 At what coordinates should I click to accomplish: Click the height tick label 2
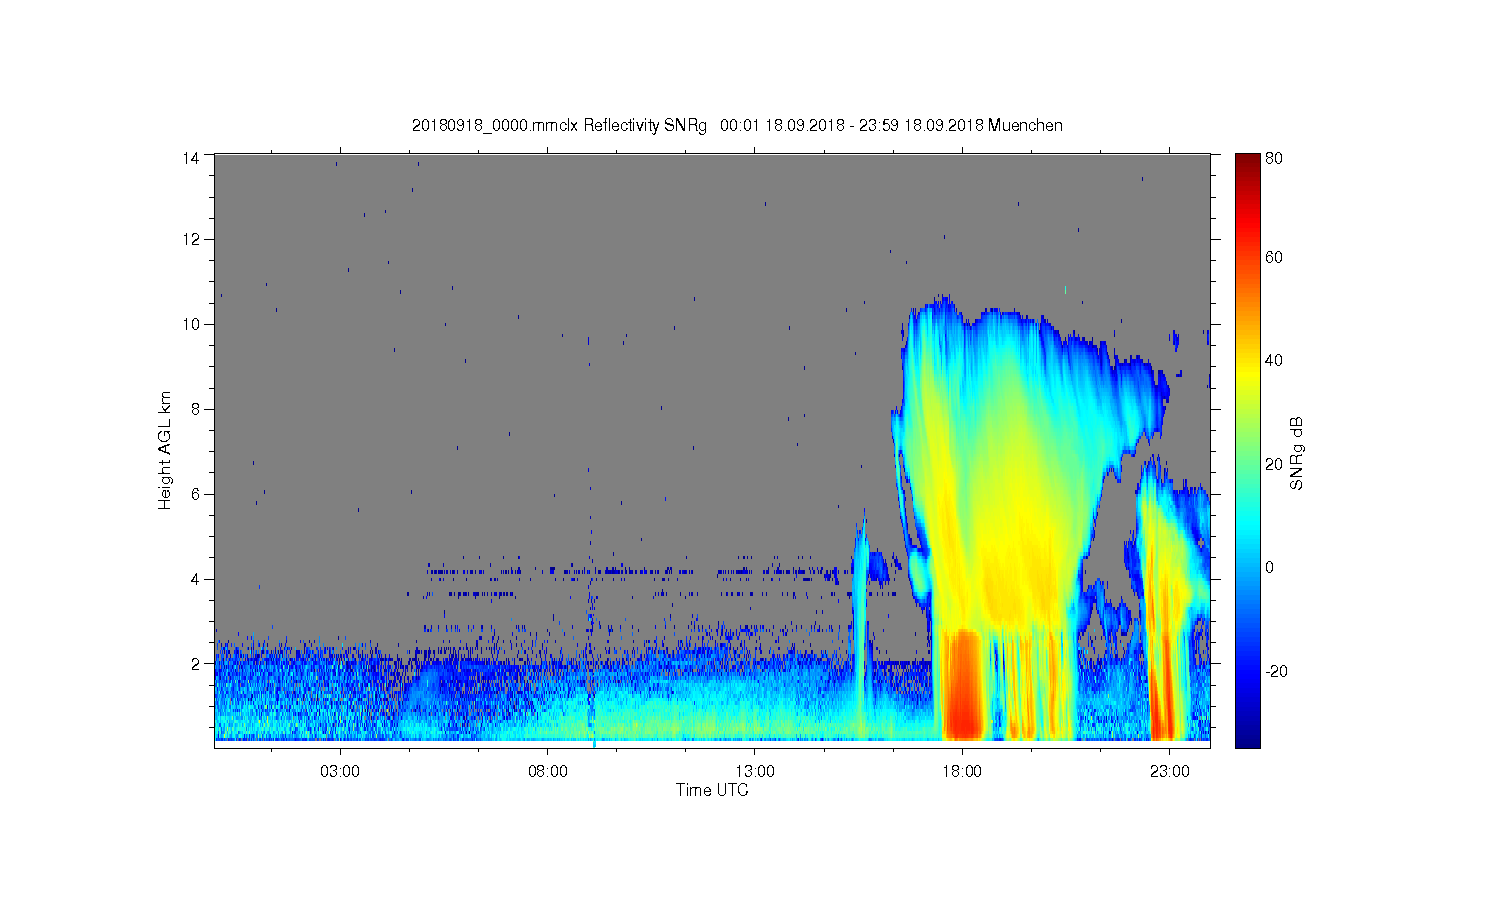pos(196,663)
